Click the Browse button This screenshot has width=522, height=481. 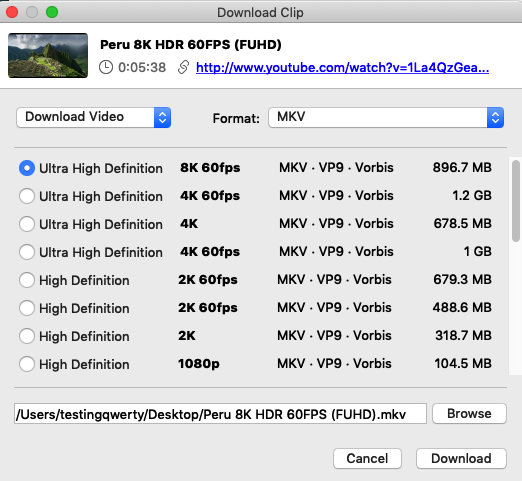click(469, 414)
